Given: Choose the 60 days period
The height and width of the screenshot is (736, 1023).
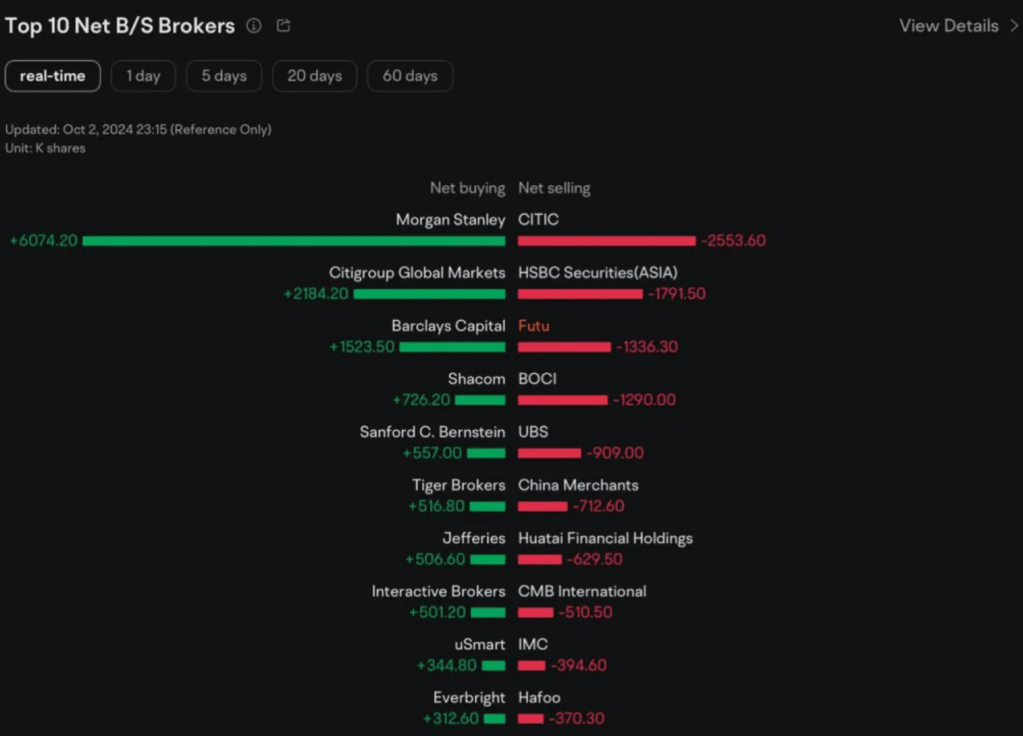Looking at the screenshot, I should pos(410,76).
